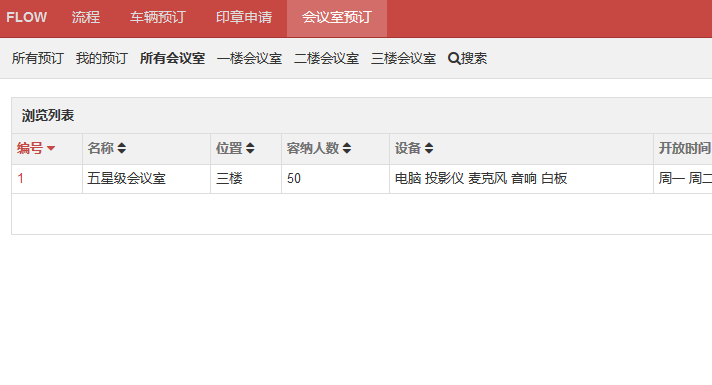Open the 车辆预订 menu item
Image resolution: width=712 pixels, height=385 pixels.
pos(158,17)
